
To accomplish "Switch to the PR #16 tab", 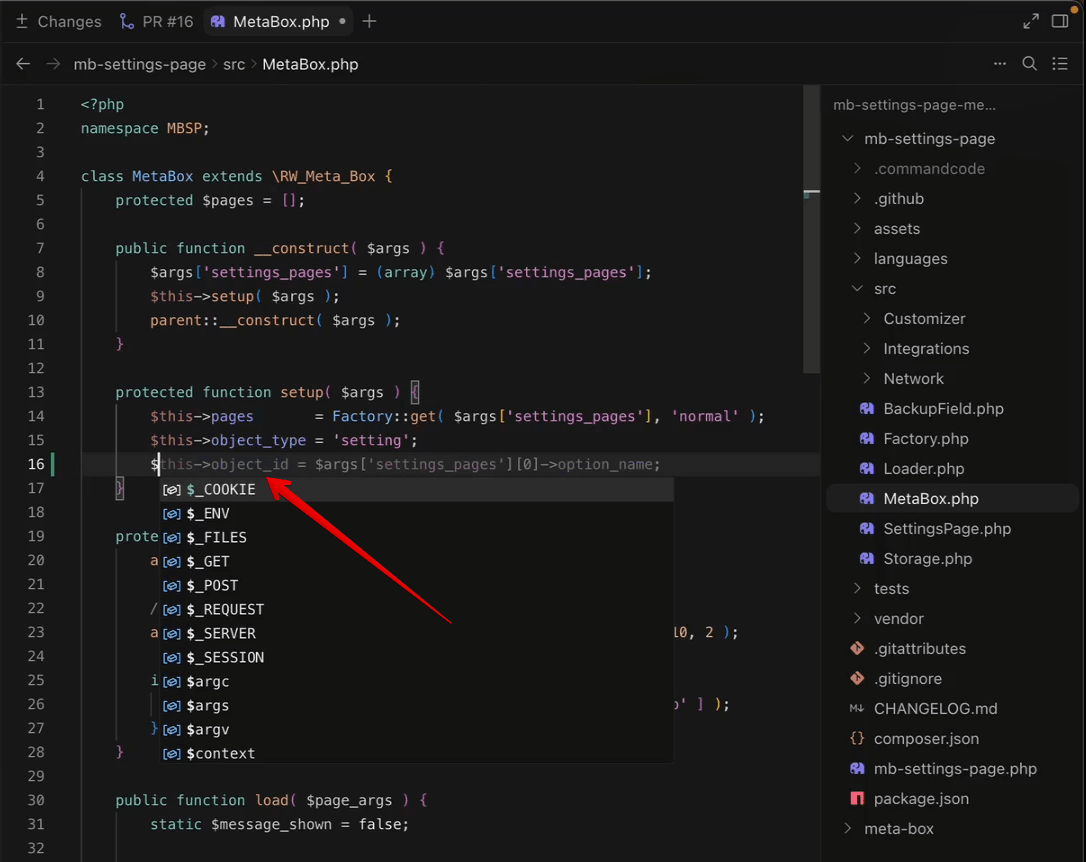I will [156, 21].
